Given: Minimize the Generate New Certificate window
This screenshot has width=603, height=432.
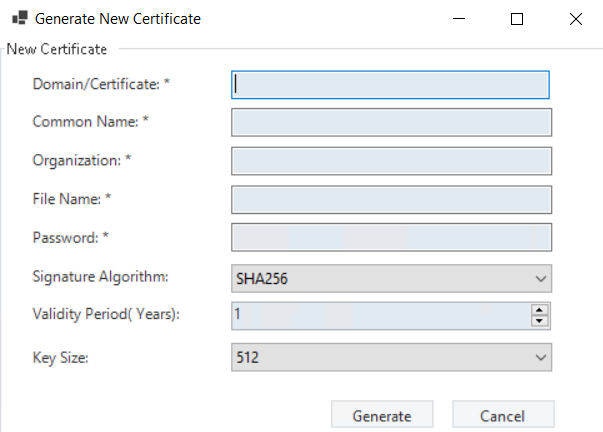Looking at the screenshot, I should (x=459, y=18).
